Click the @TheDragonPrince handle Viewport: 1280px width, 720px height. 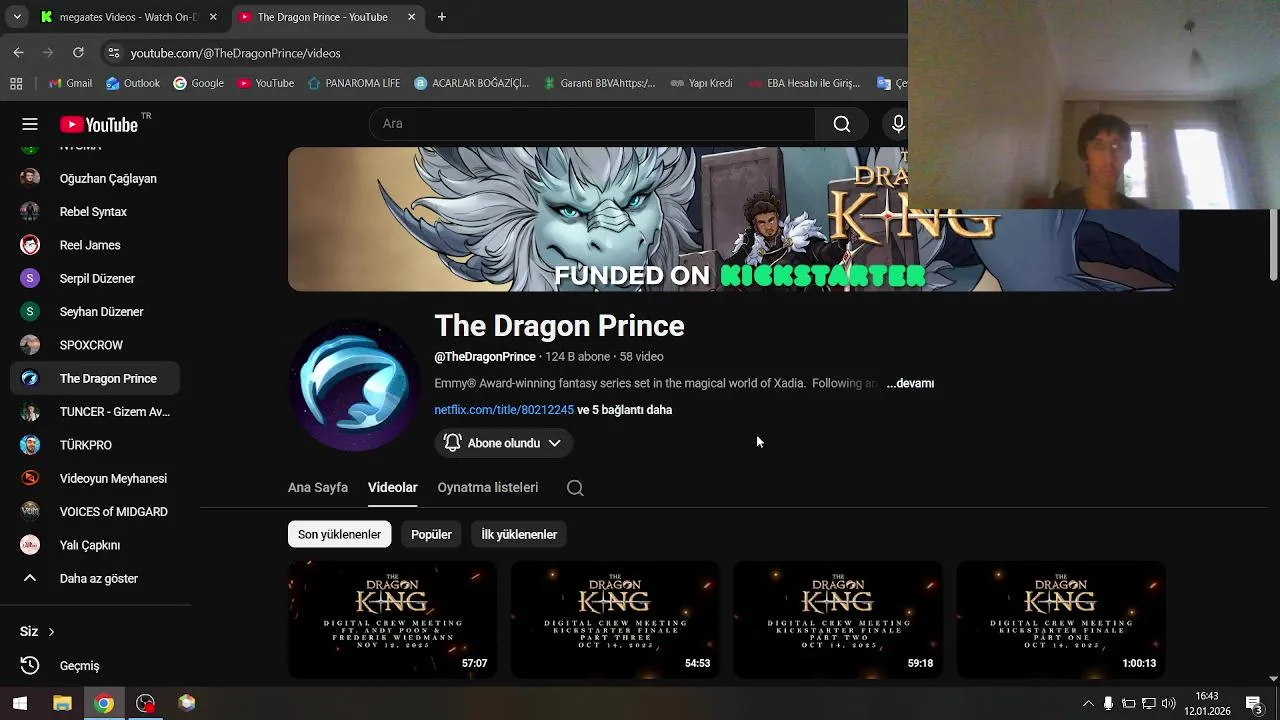pos(485,357)
